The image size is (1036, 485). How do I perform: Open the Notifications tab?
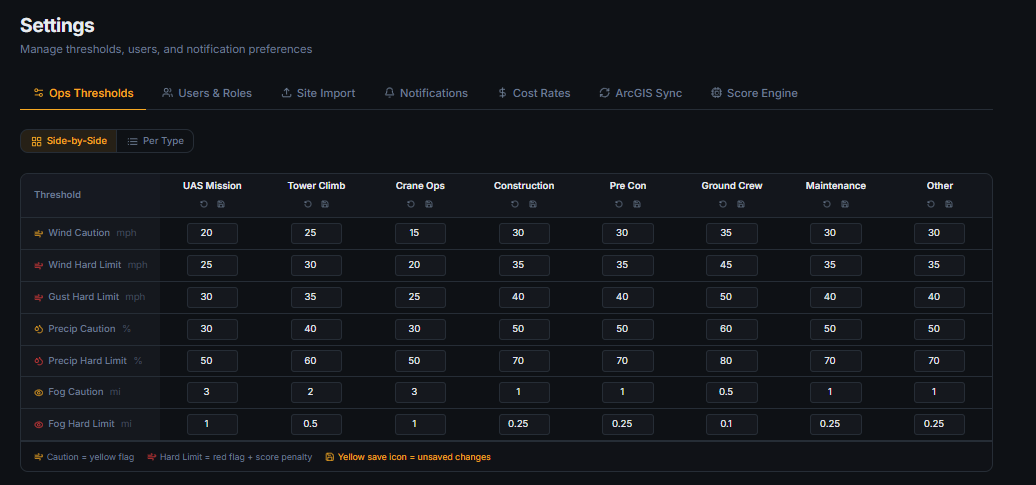[426, 93]
